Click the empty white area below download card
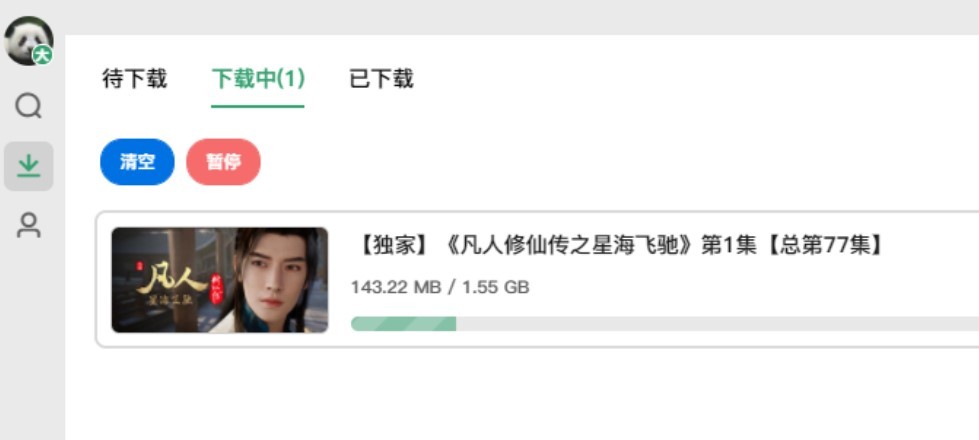Screen dimensions: 979x440 coord(522,393)
